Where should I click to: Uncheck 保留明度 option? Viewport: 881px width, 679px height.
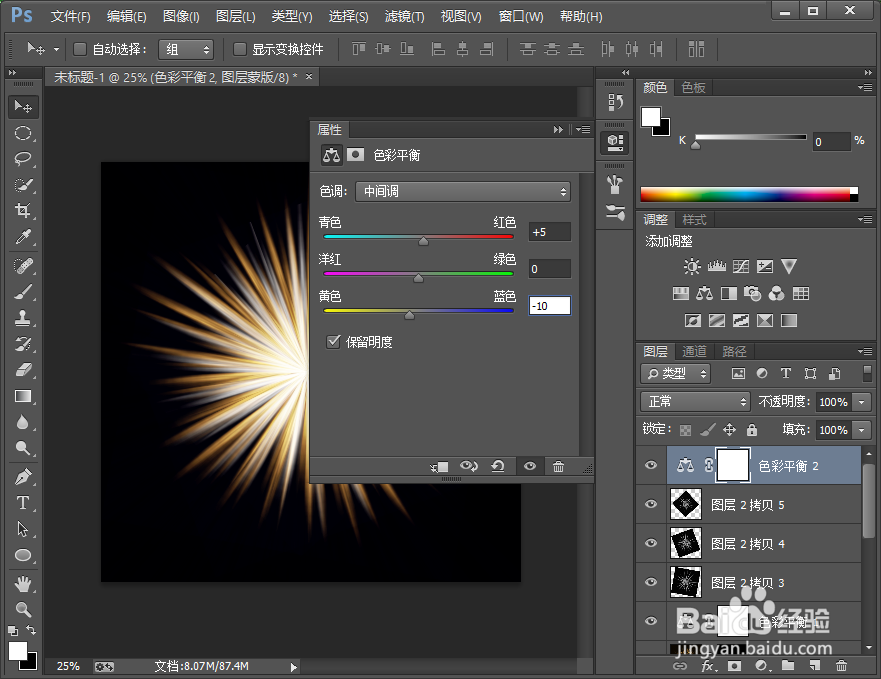[333, 342]
